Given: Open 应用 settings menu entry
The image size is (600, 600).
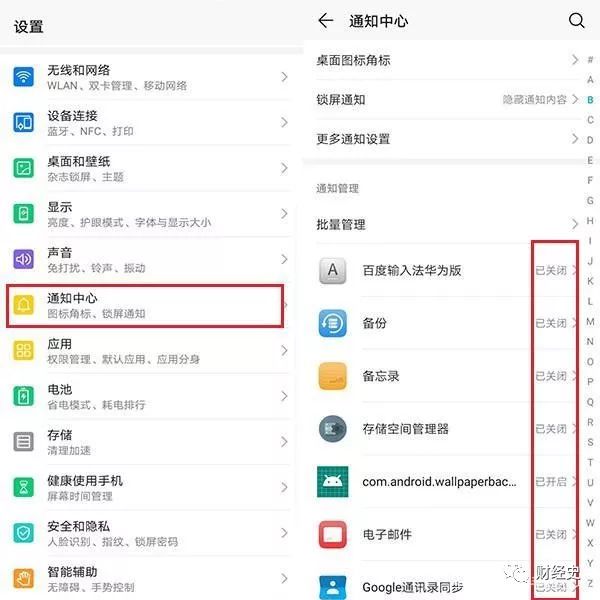Looking at the screenshot, I should tap(149, 351).
